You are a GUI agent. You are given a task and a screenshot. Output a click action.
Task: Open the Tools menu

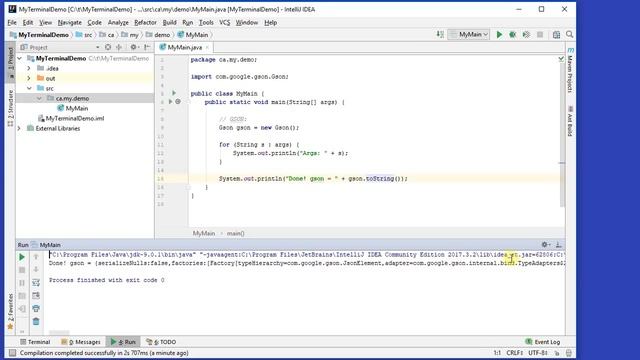point(206,22)
